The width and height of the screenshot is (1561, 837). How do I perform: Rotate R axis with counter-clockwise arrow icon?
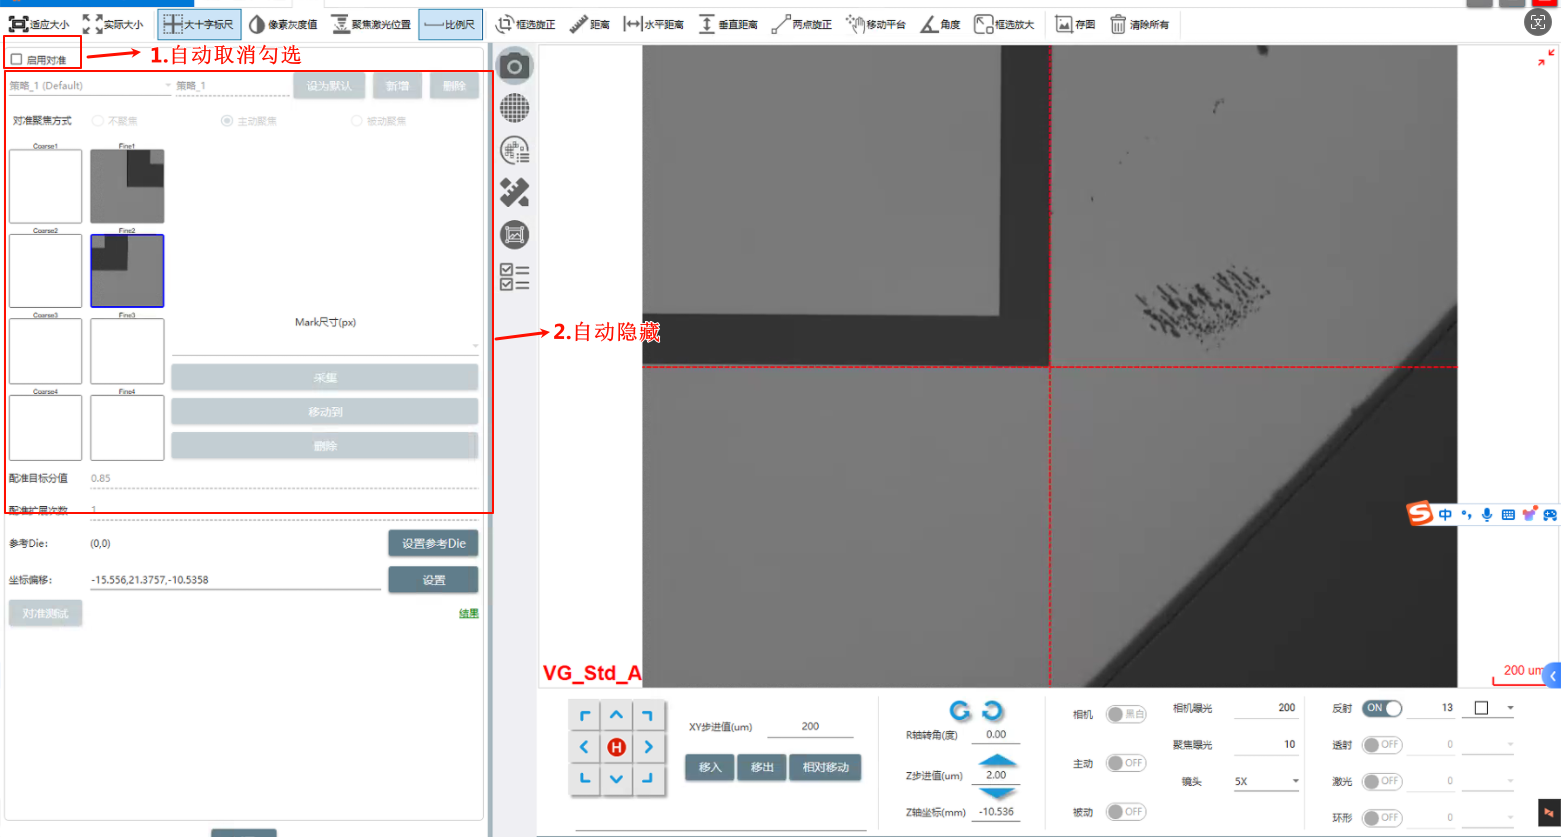960,711
